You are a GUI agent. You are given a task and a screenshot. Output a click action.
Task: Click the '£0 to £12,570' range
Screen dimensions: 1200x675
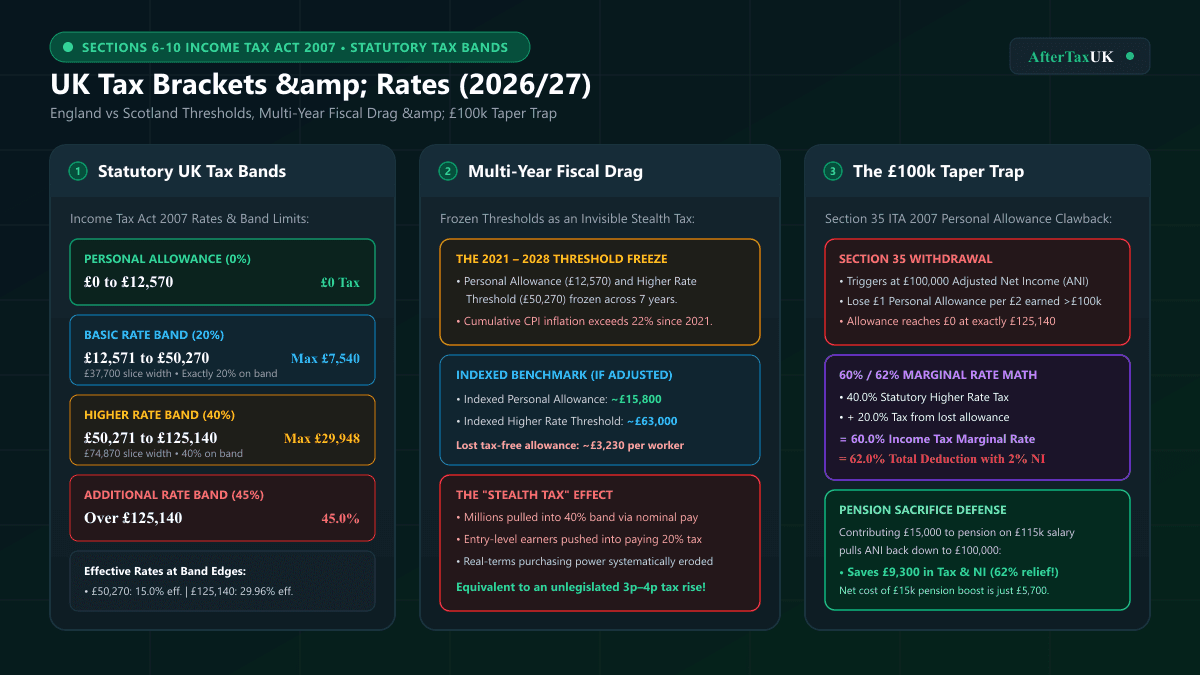[x=129, y=282]
